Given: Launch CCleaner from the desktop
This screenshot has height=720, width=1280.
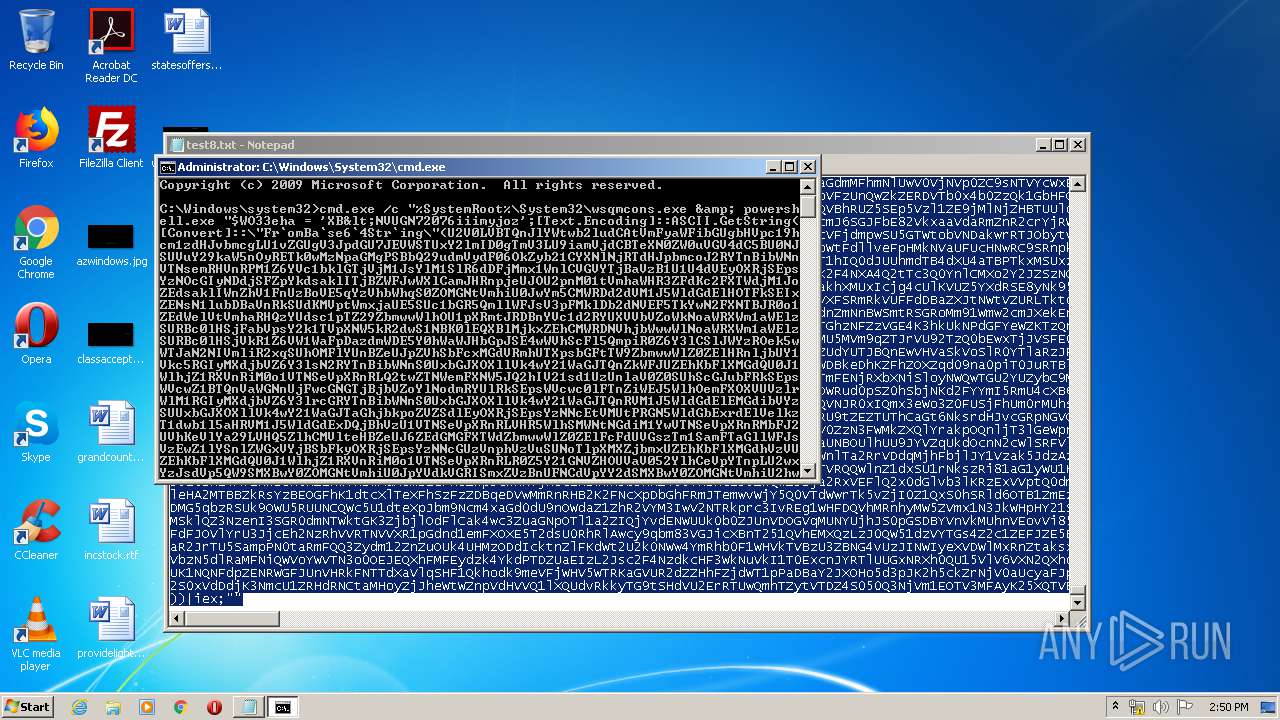Looking at the screenshot, I should [x=36, y=530].
